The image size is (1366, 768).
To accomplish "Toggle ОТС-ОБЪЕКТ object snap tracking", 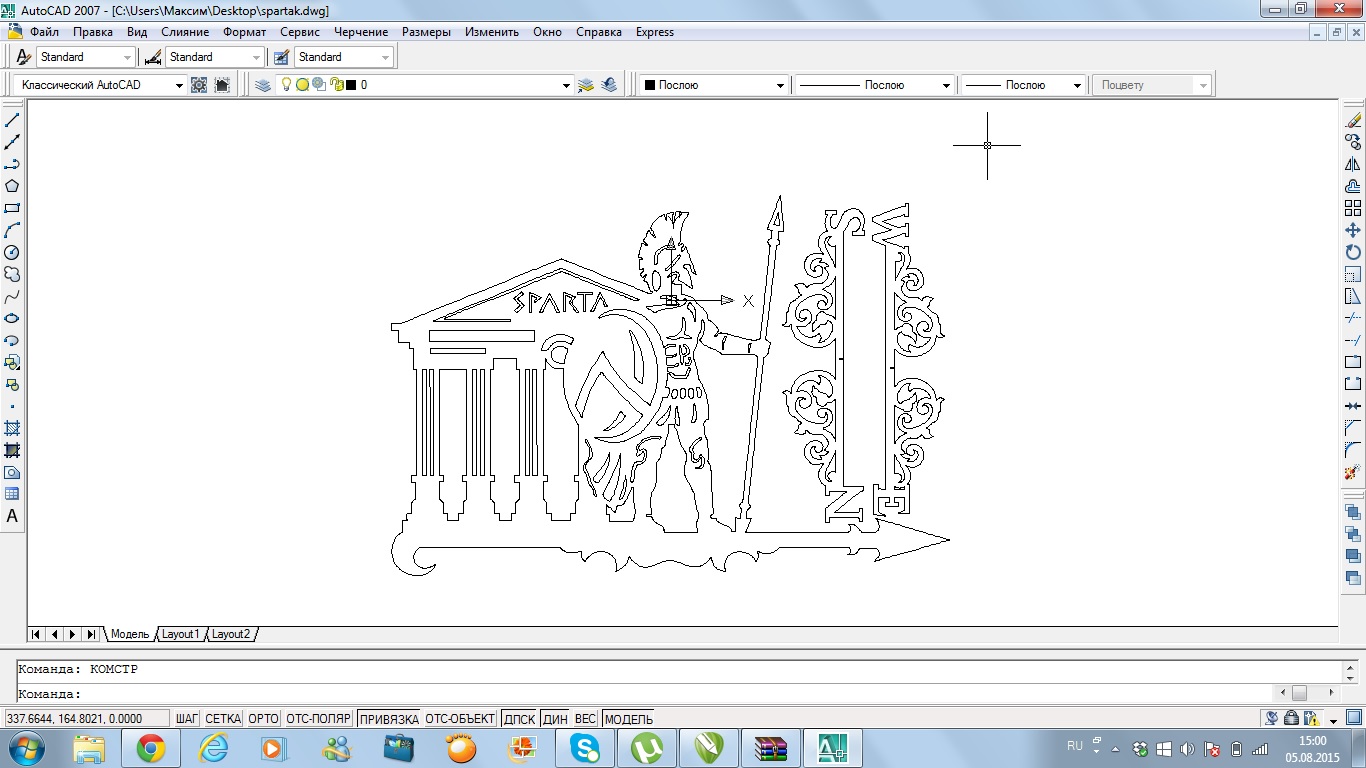I will [460, 719].
